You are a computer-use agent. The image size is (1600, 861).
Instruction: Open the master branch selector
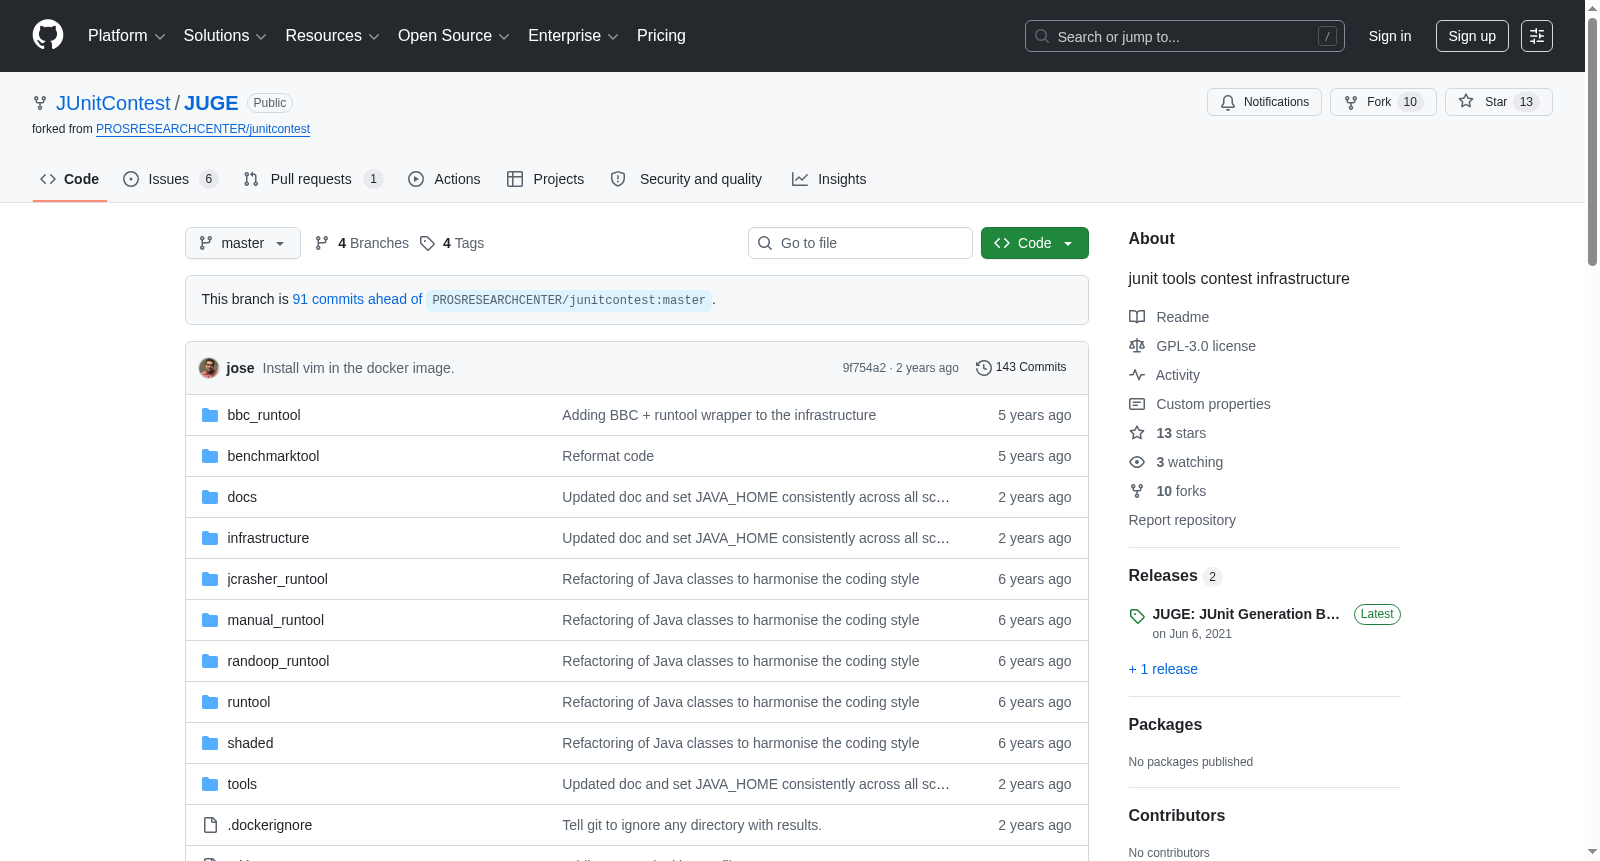click(x=243, y=243)
